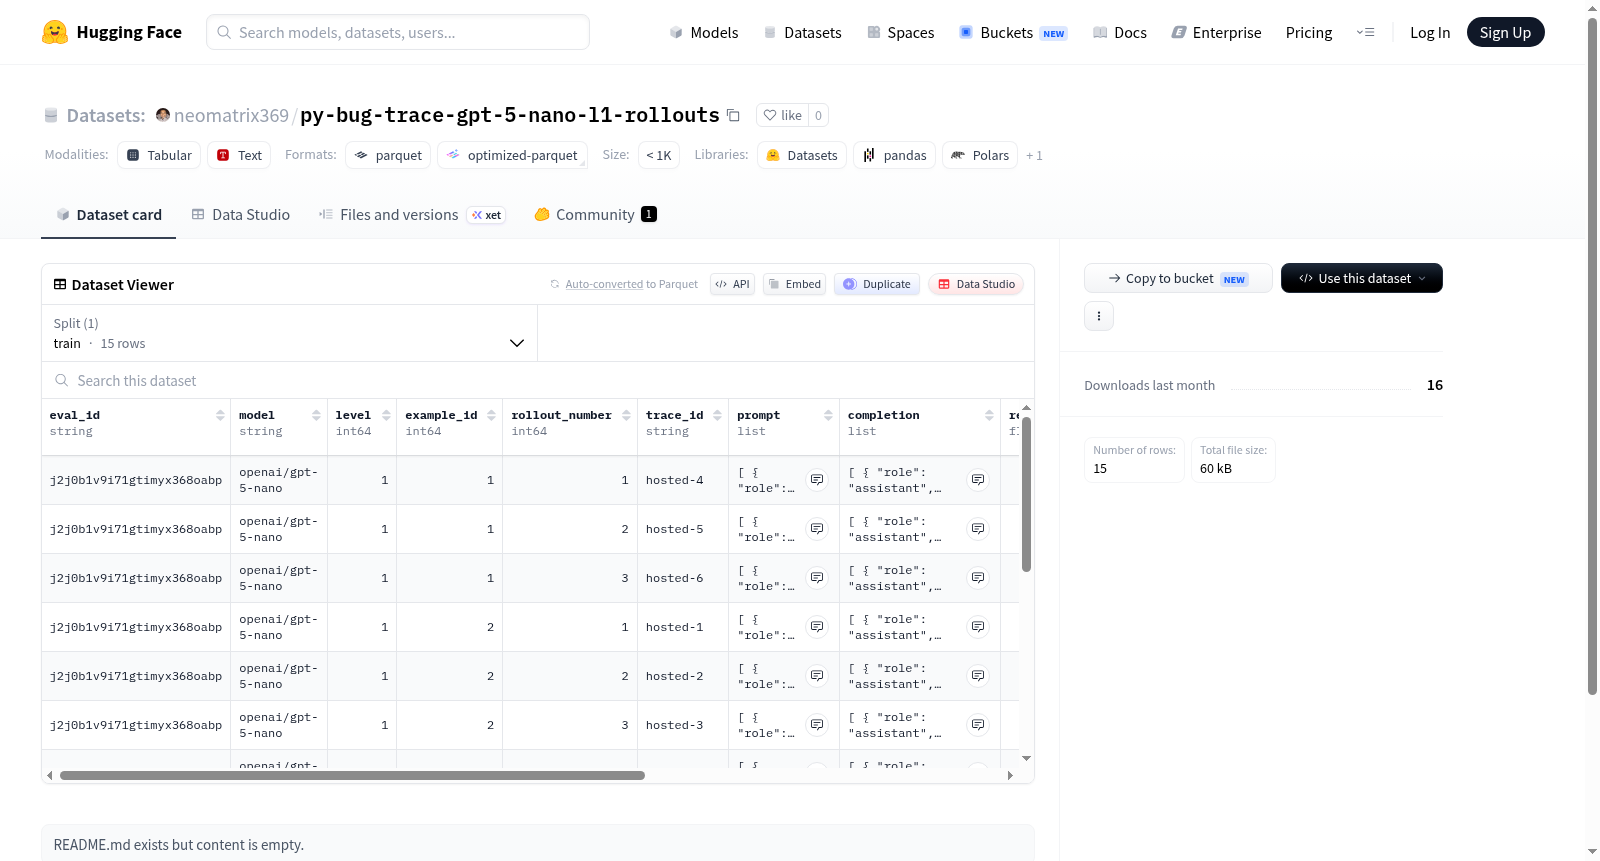Focus the top search models field
1600x861 pixels.
coord(398,32)
